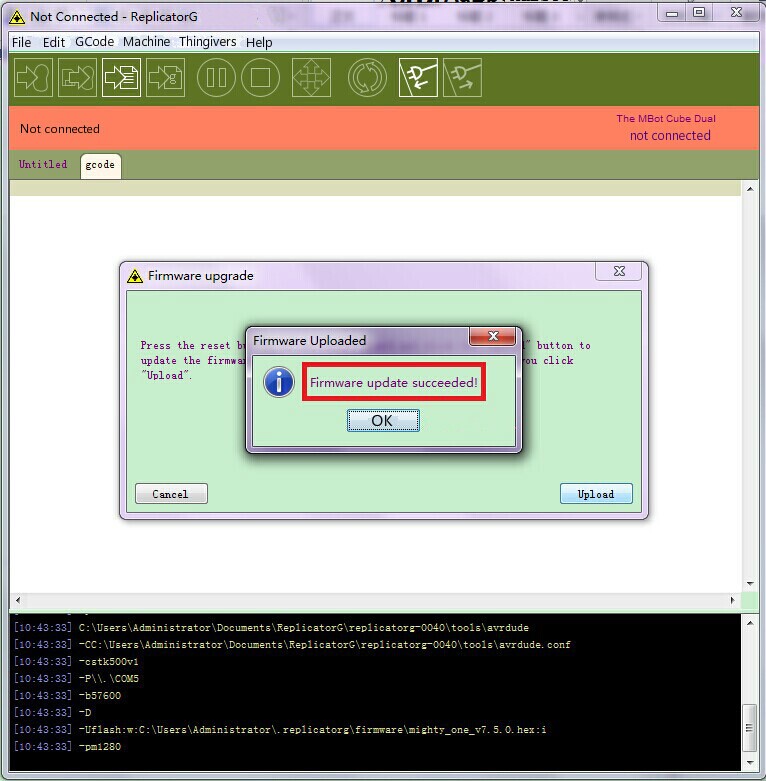Click the Stop build round icon
The width and height of the screenshot is (766, 781).
click(260, 77)
